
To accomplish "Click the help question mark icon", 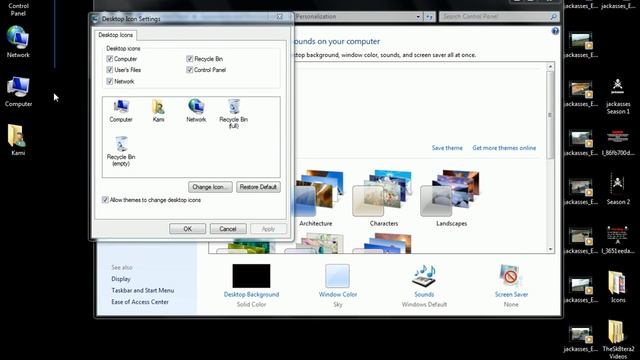I will pos(555,31).
